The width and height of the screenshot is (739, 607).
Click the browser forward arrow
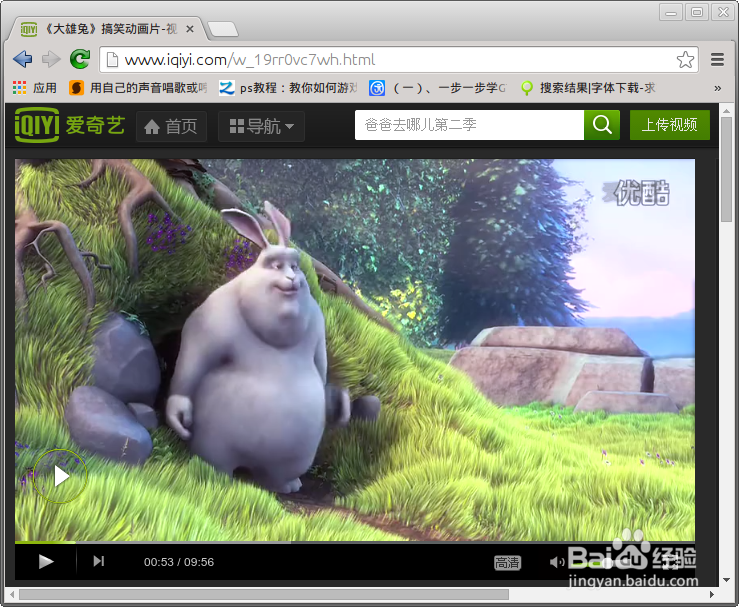[51, 59]
